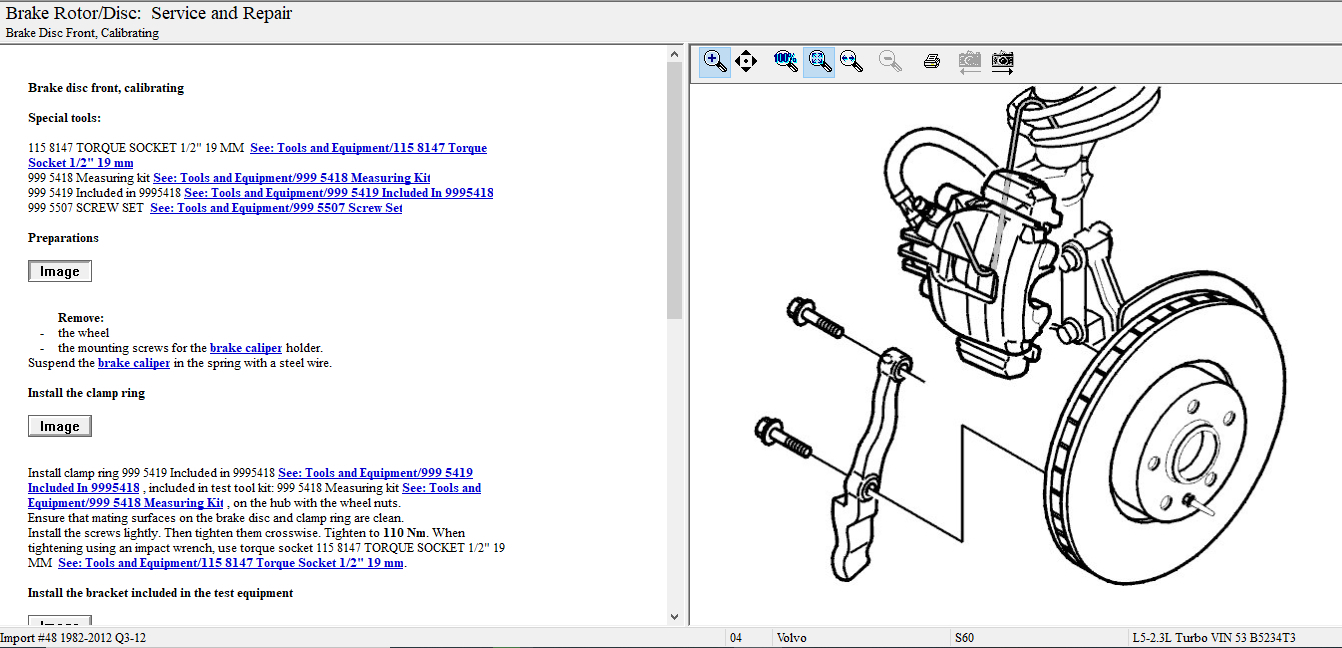Open the Image button under Preparations
The height and width of the screenshot is (648, 1342).
click(60, 271)
